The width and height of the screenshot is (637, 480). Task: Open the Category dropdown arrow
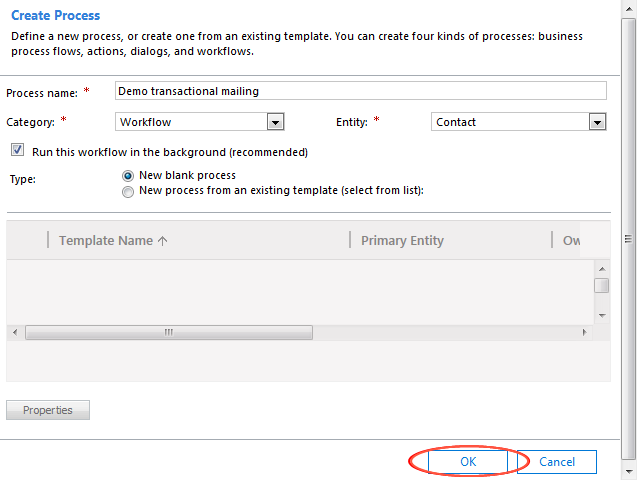click(x=276, y=122)
